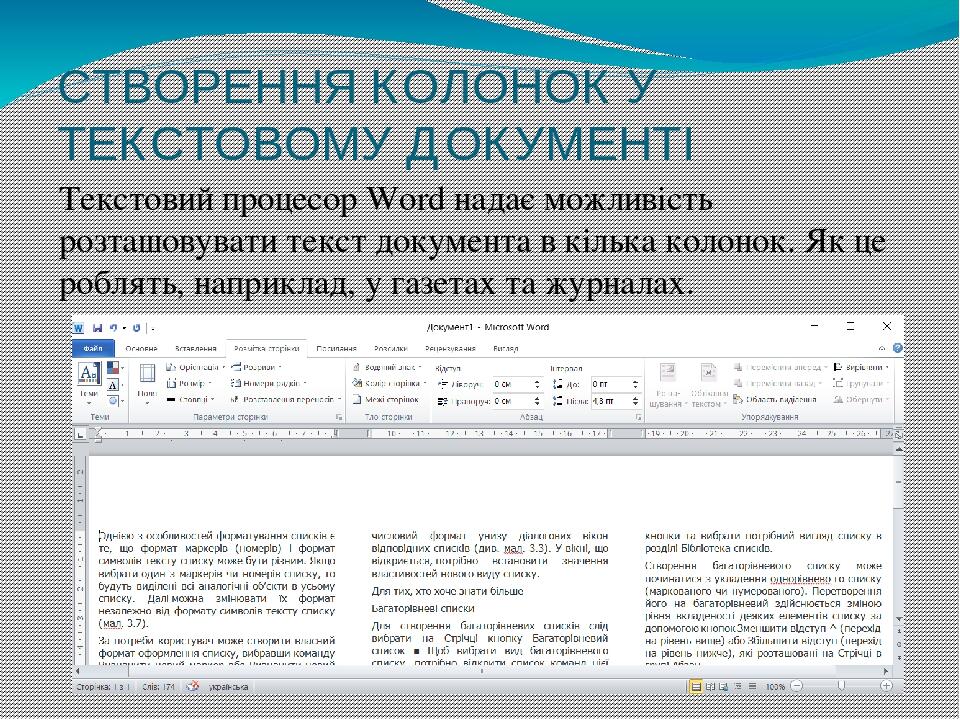Click left indent spinner arrows
The height and width of the screenshot is (720, 960).
click(x=538, y=384)
